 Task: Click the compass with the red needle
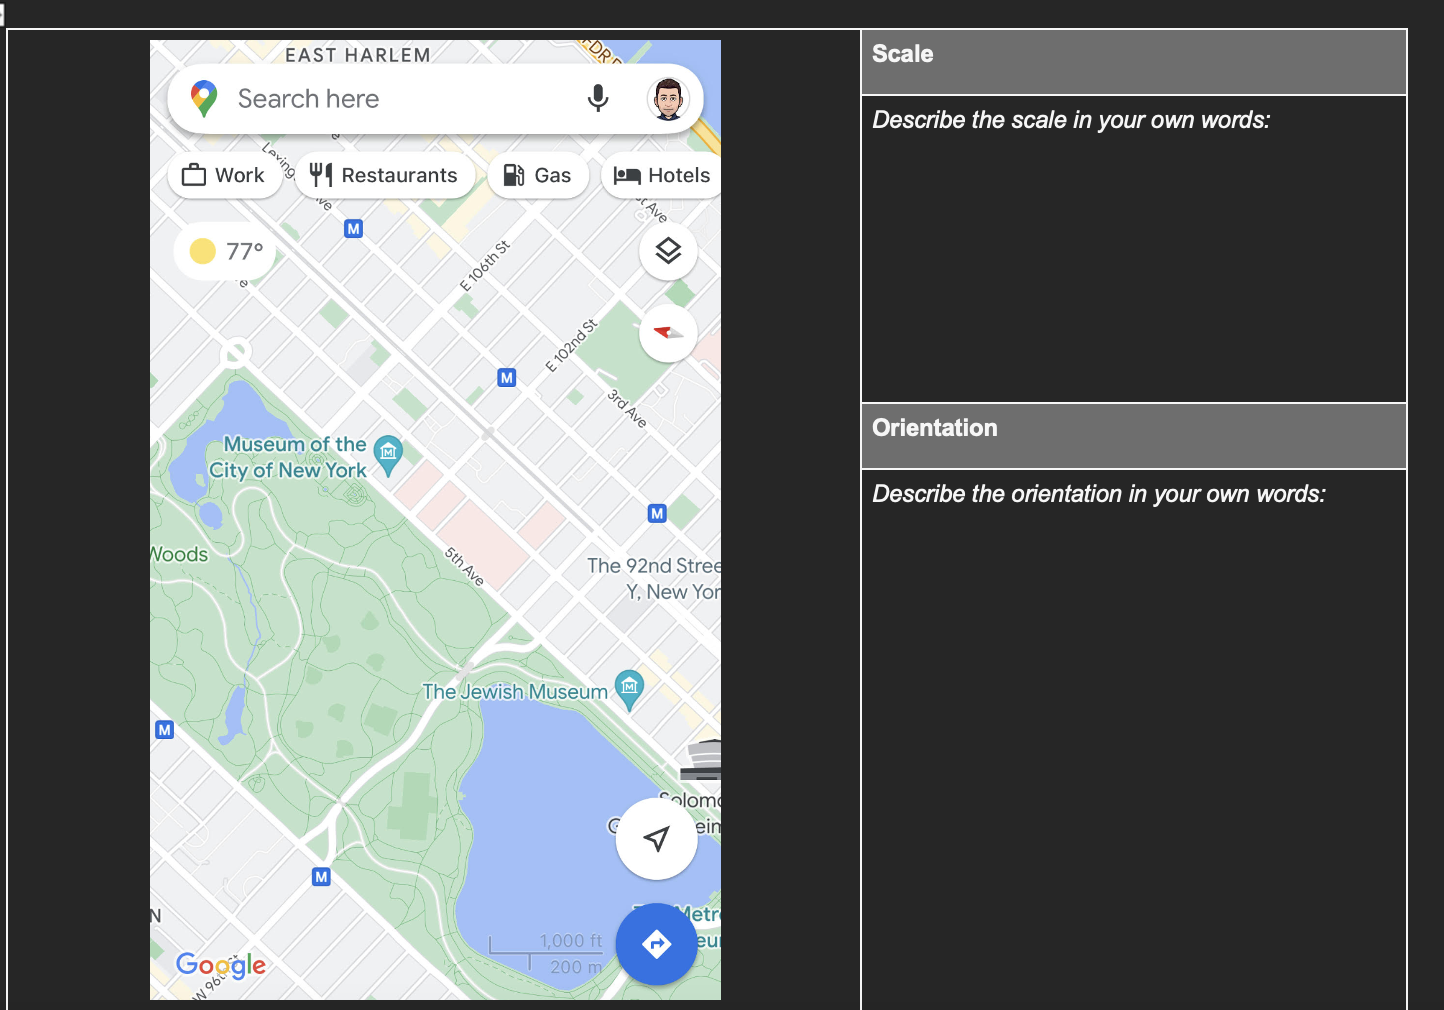pyautogui.click(x=668, y=333)
